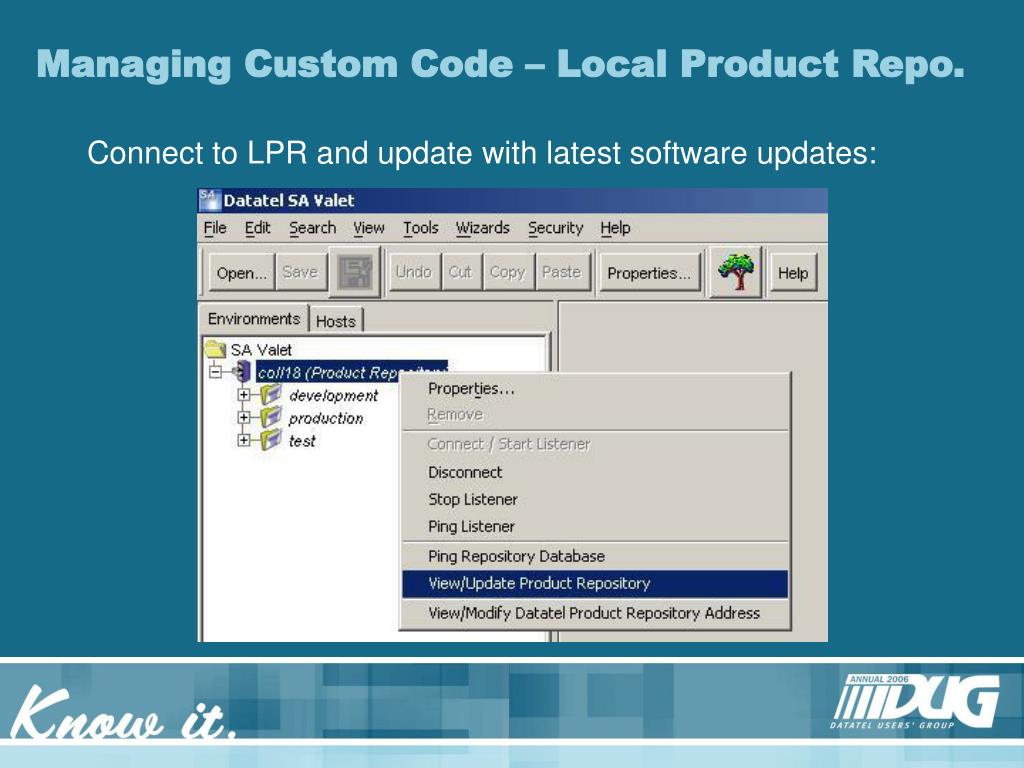Choose Properties... in the context menu
Image resolution: width=1024 pixels, height=768 pixels.
click(x=595, y=389)
